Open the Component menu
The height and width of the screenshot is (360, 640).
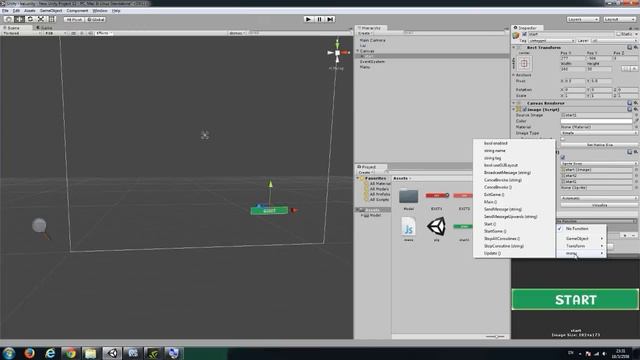(77, 11)
